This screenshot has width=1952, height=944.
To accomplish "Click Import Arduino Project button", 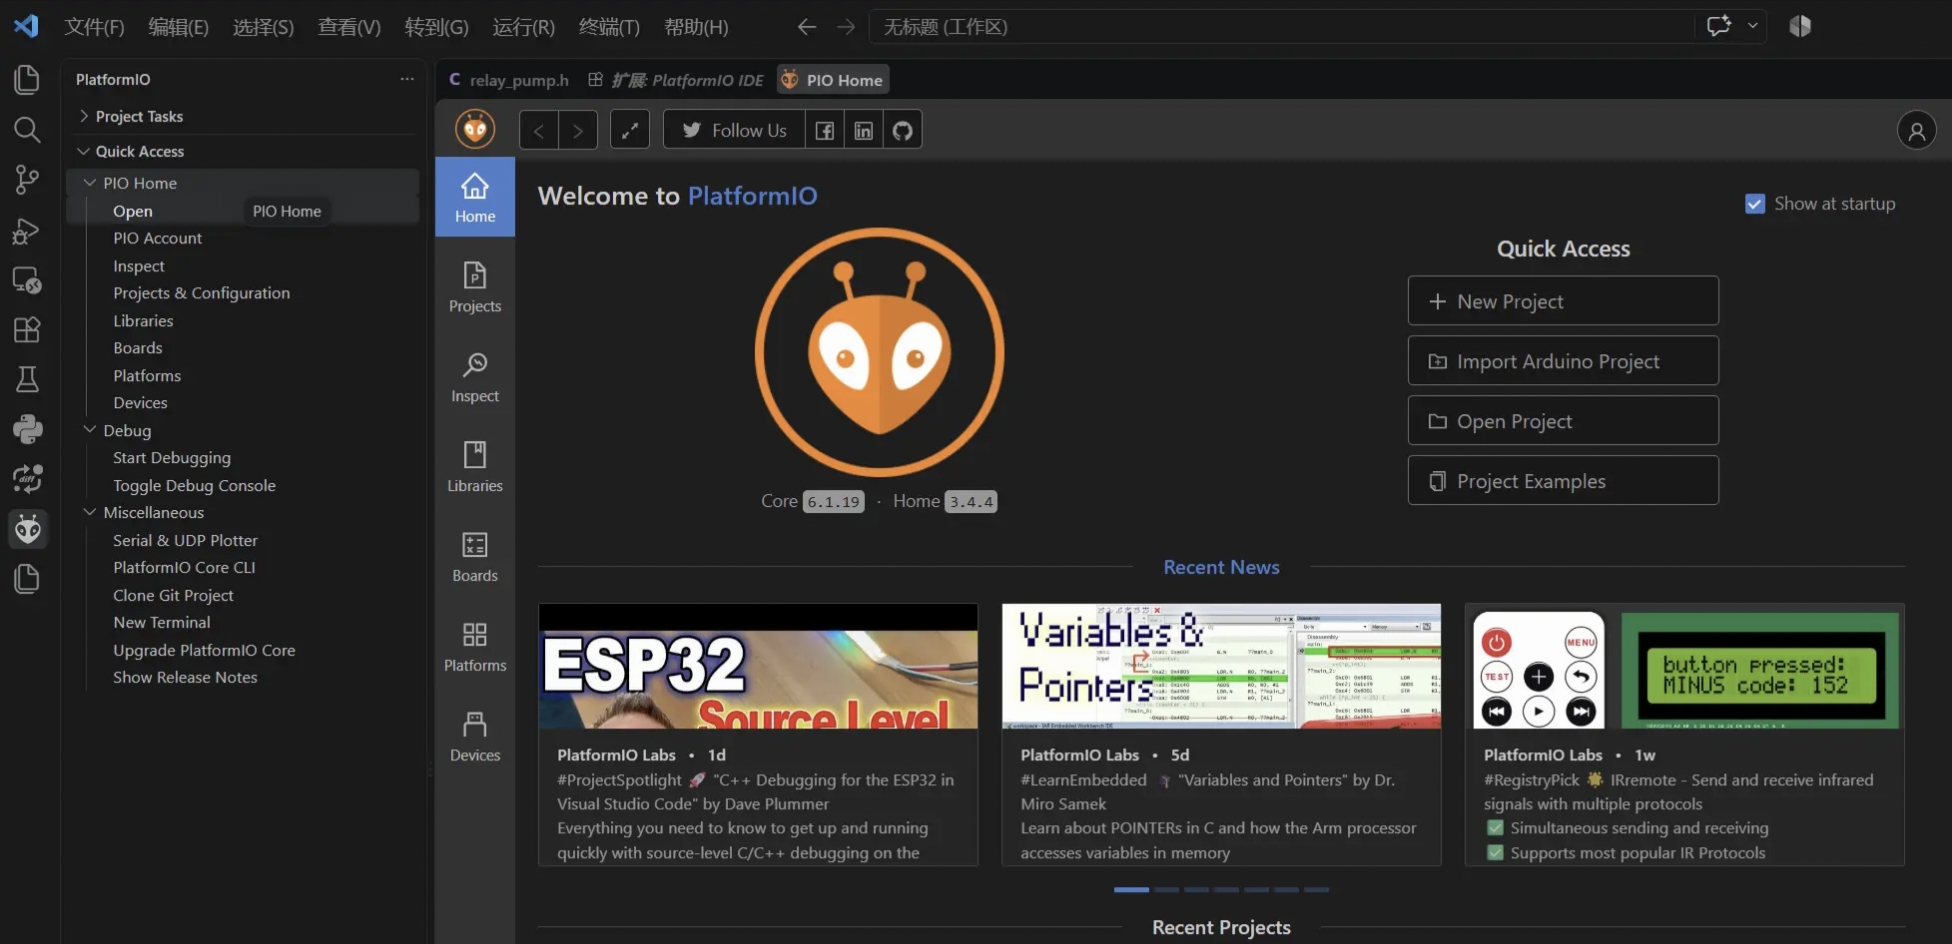I will click(x=1563, y=361).
